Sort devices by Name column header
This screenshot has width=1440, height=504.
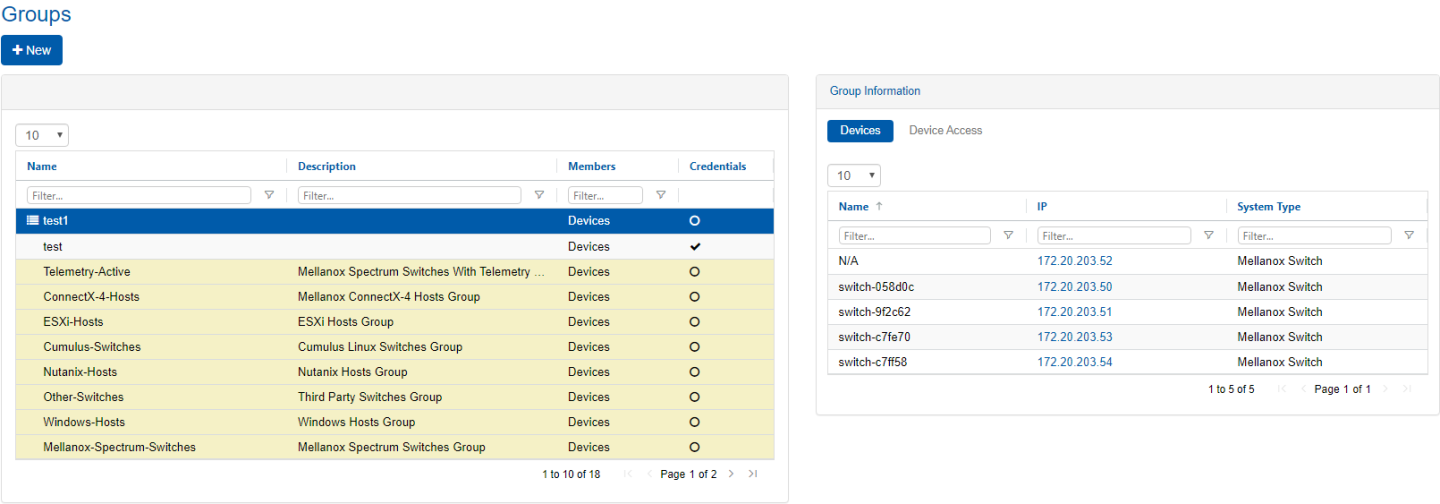[x=854, y=207]
